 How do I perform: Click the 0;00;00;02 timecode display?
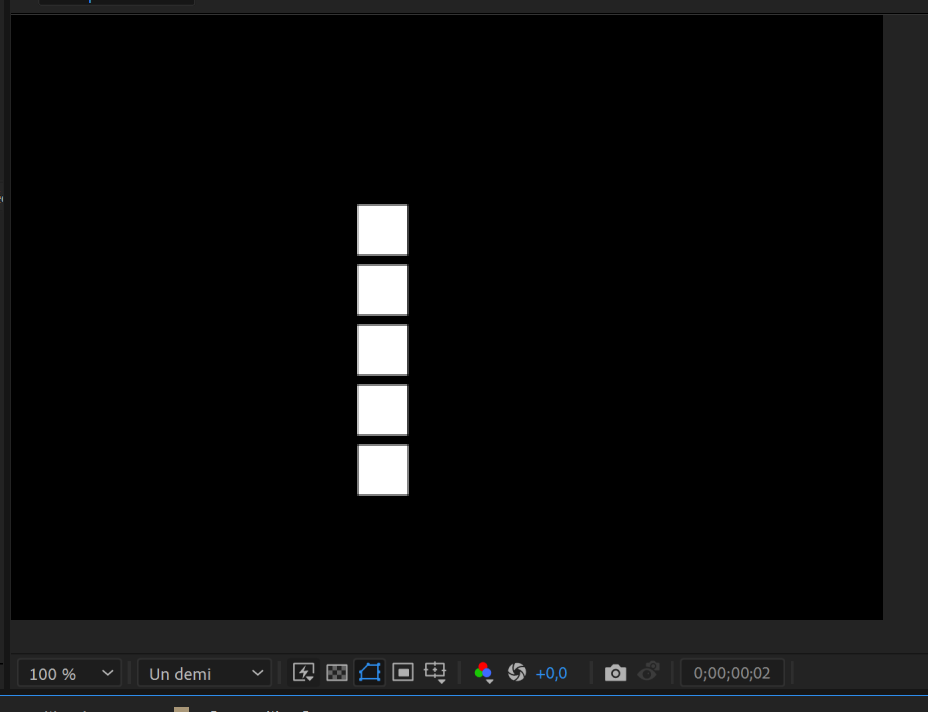click(732, 673)
